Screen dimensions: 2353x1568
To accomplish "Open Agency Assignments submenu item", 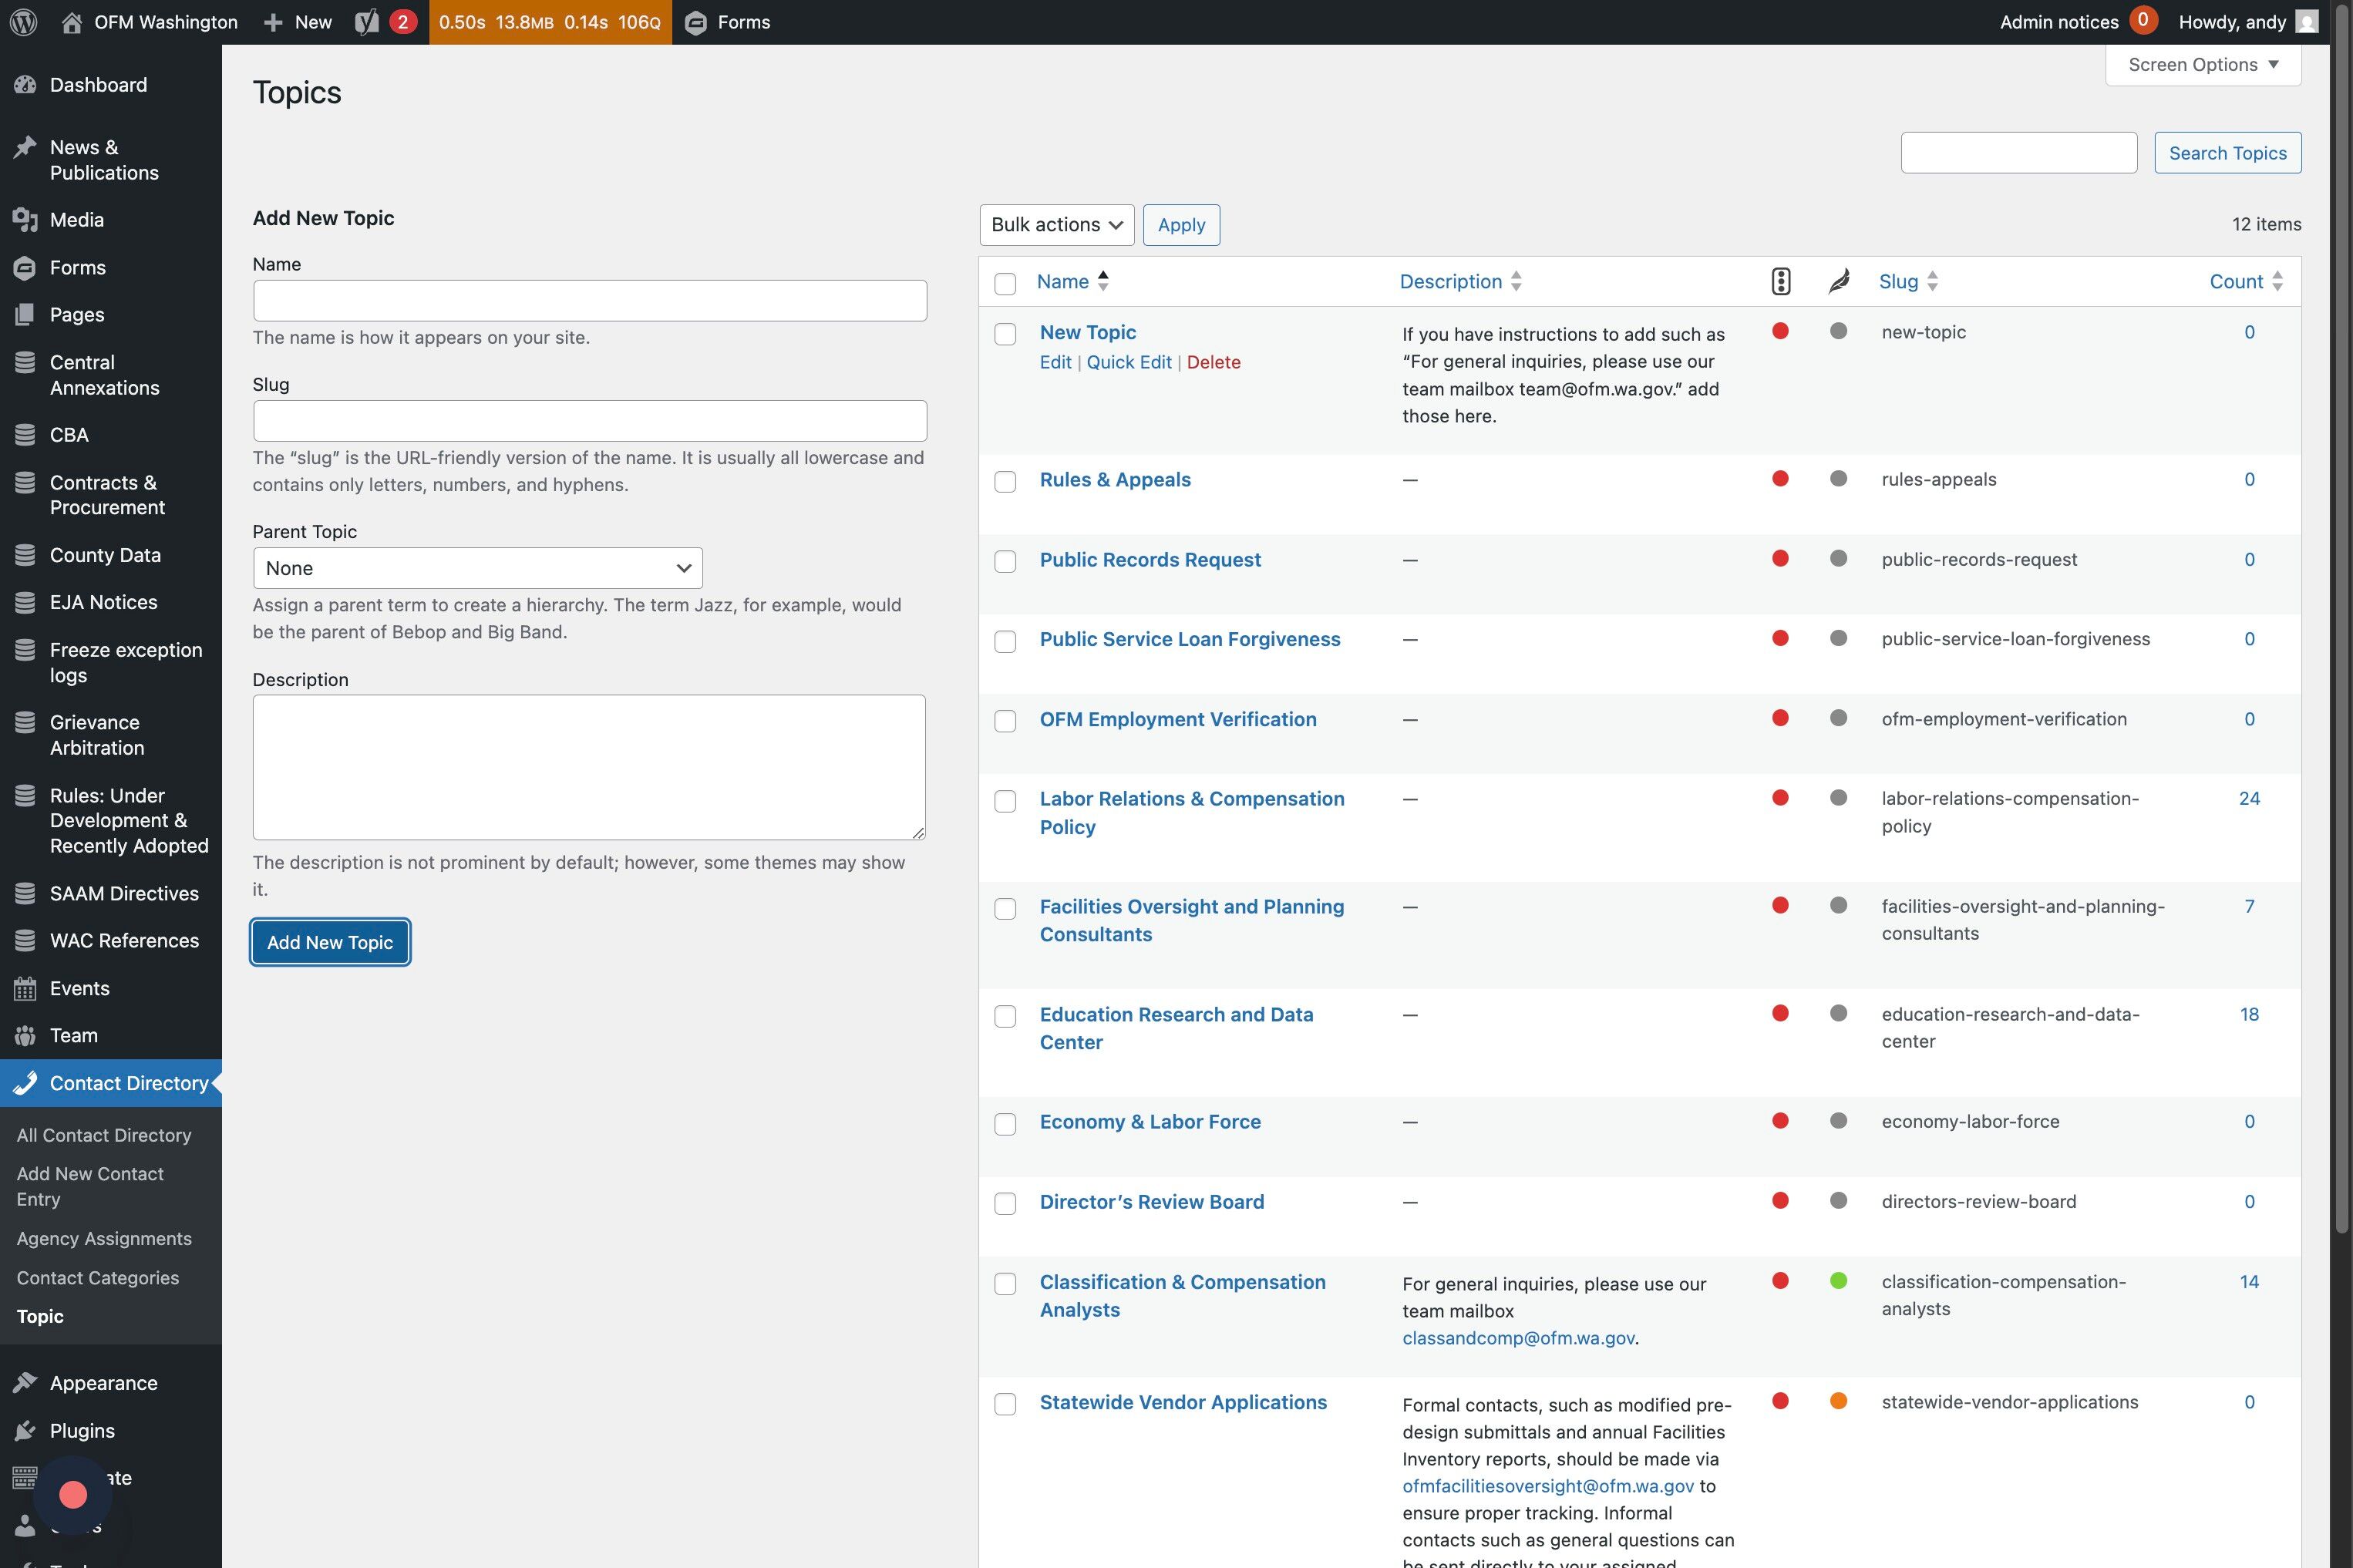I will pyautogui.click(x=104, y=1238).
